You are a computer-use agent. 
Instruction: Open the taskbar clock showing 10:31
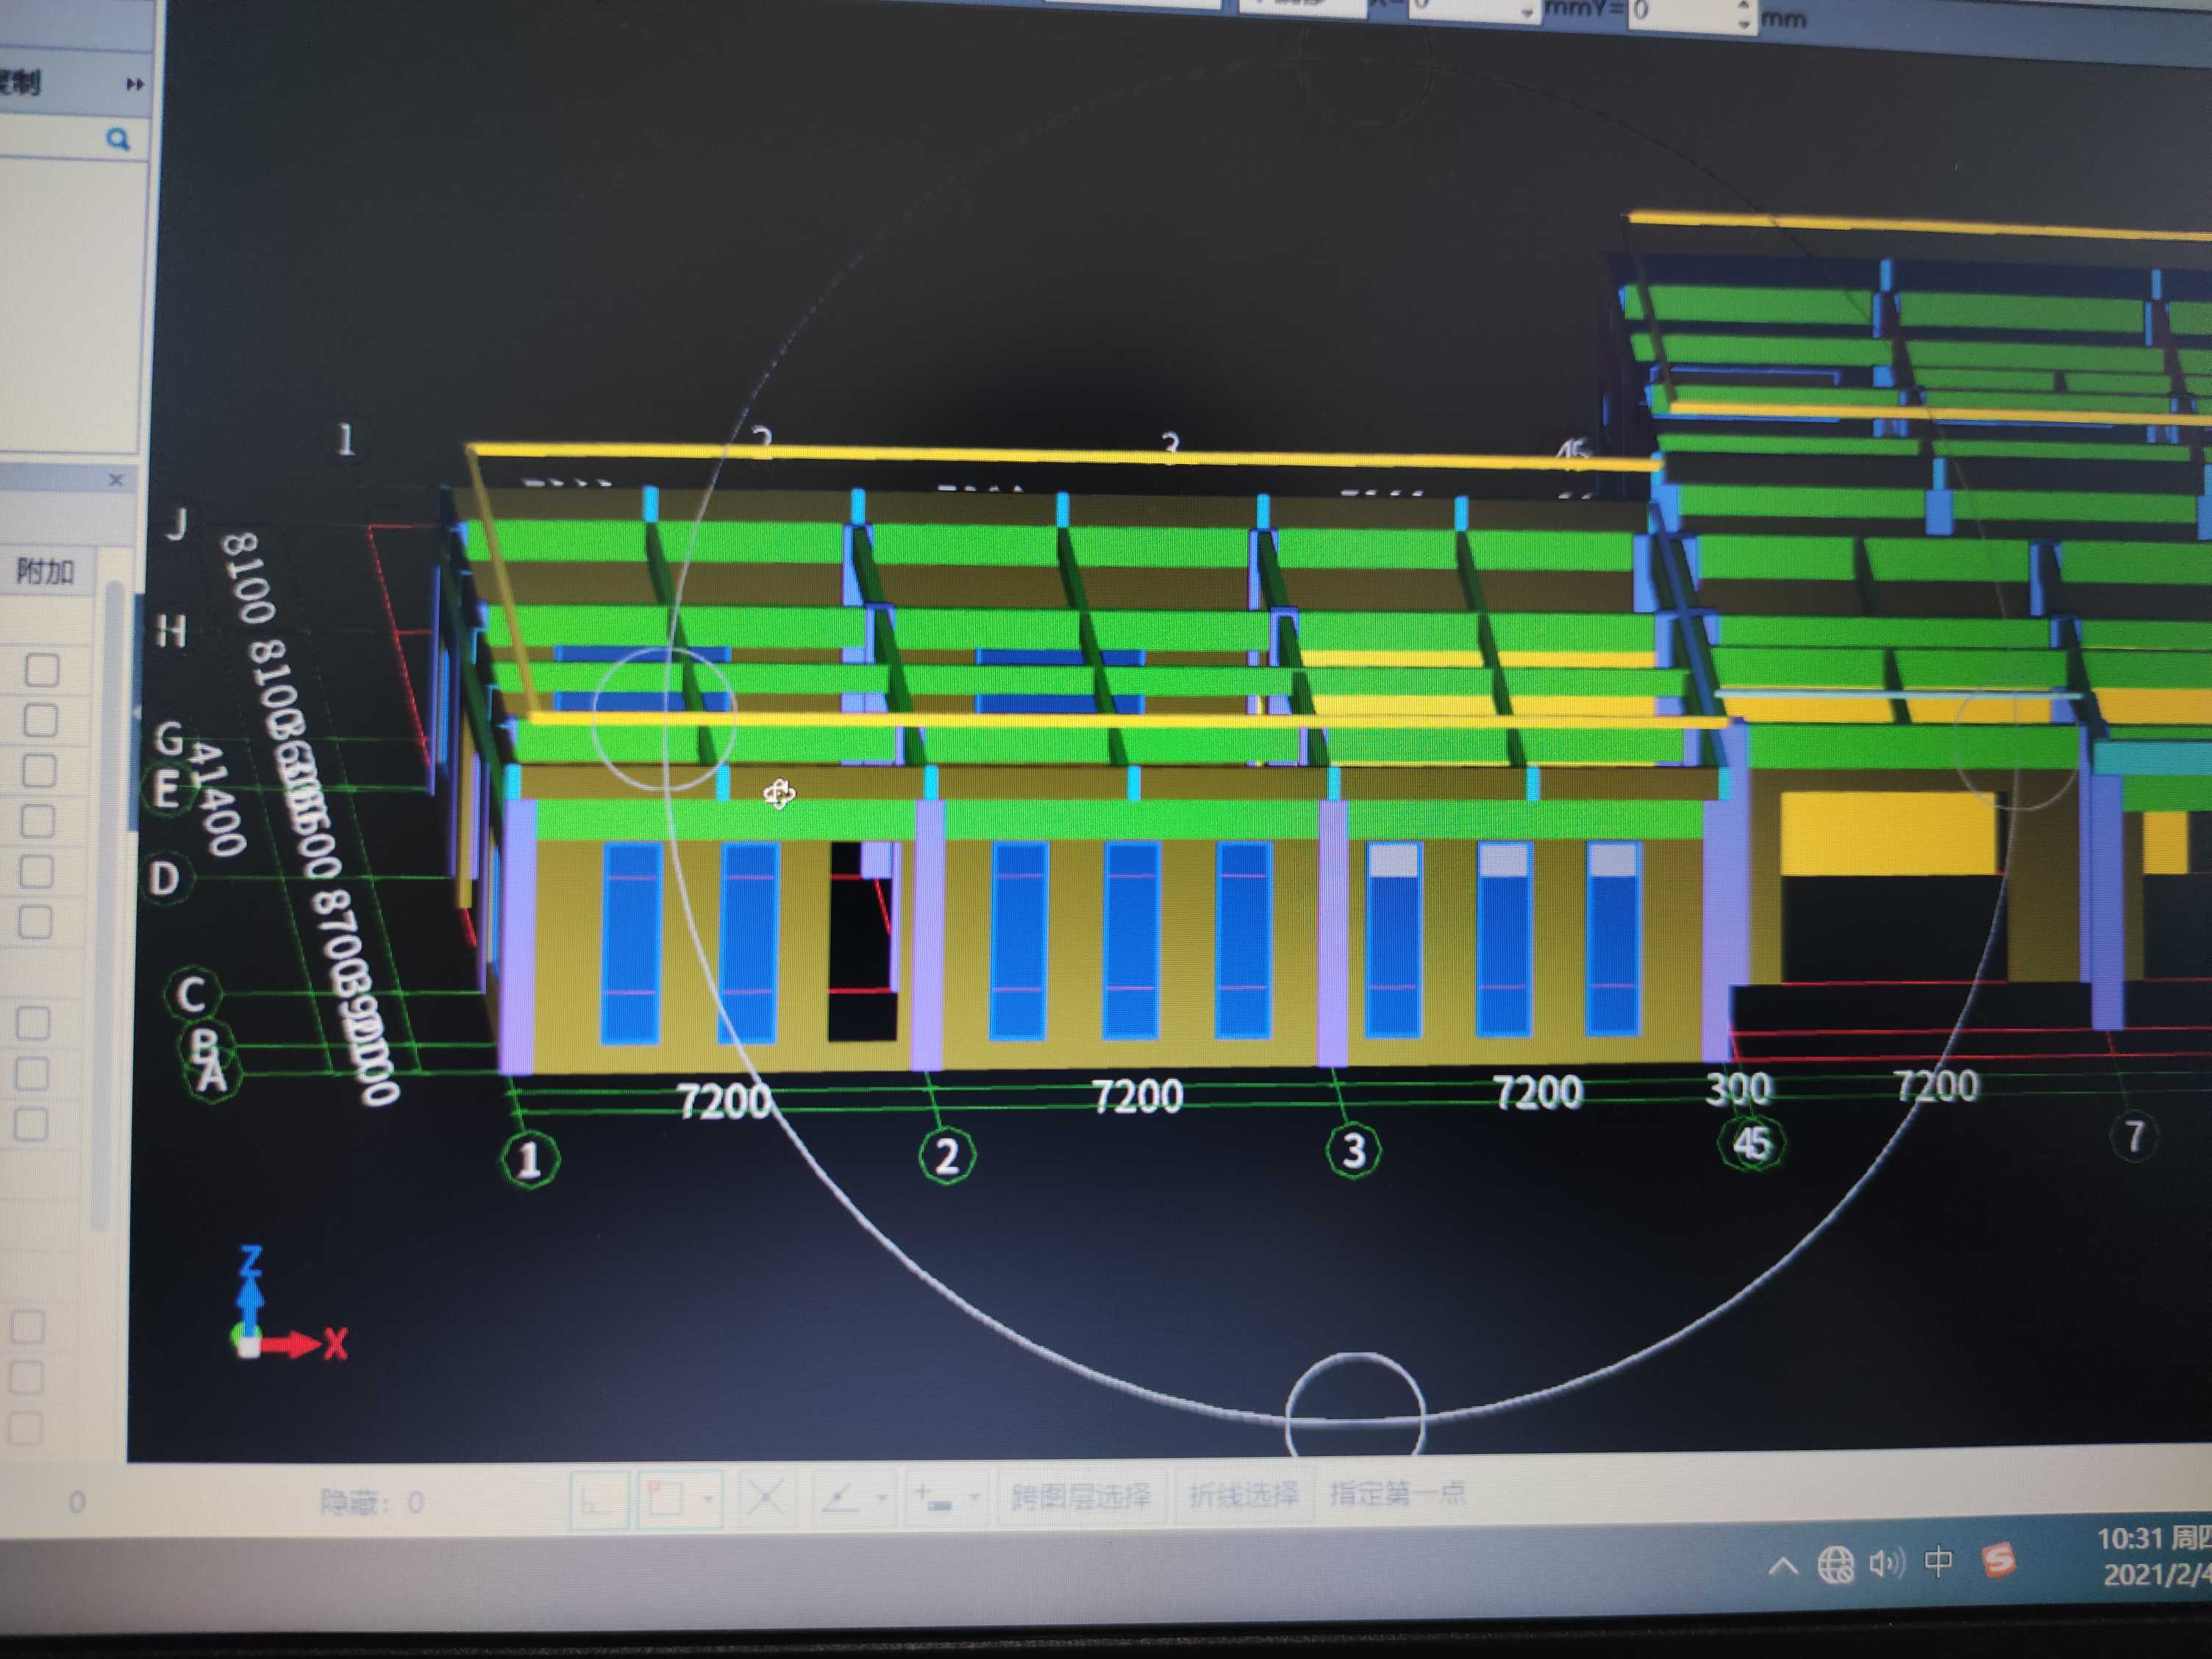pos(2154,1556)
